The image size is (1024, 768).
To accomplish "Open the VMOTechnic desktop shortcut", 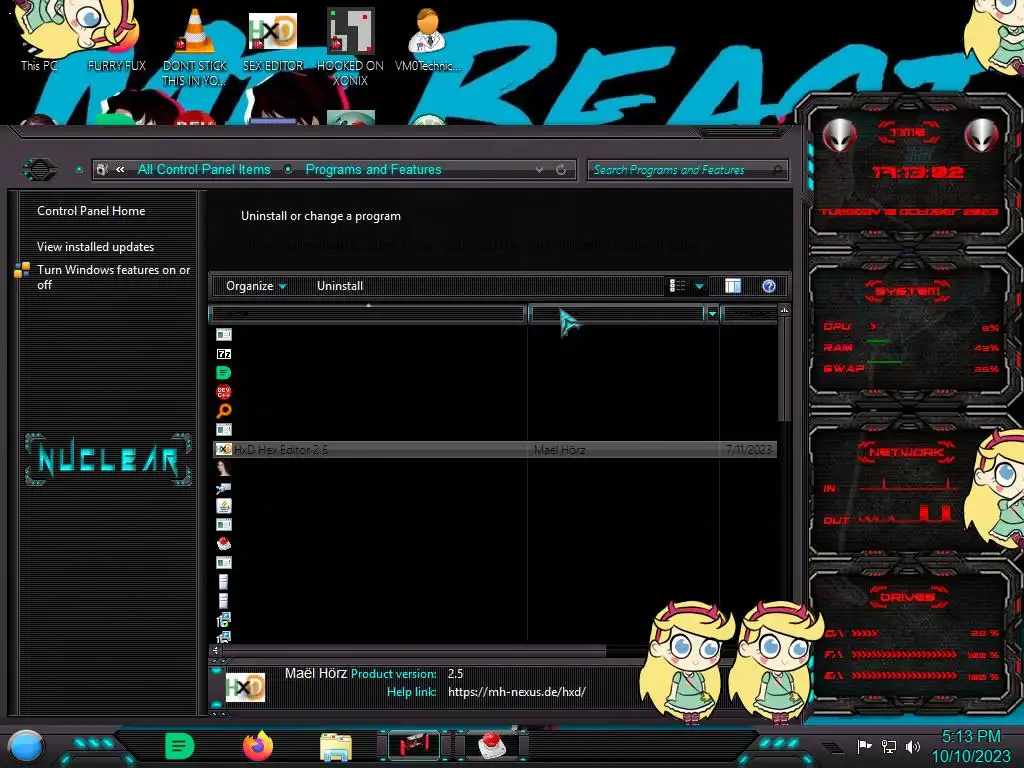I will 427,39.
